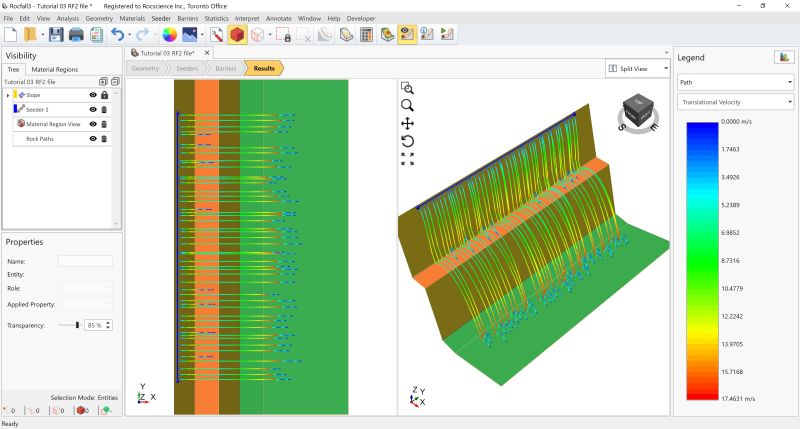Image resolution: width=800 pixels, height=429 pixels.
Task: Click the highlighted eye-on-slope results icon
Action: coord(407,35)
